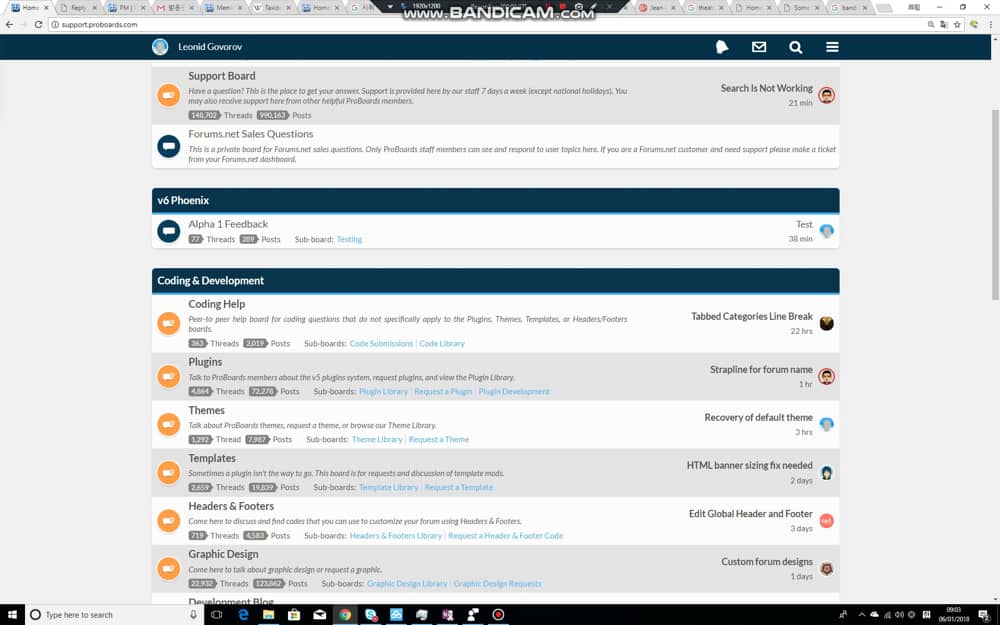This screenshot has height=625, width=1000.
Task: Open the Windows Start menu
Action: (12, 615)
